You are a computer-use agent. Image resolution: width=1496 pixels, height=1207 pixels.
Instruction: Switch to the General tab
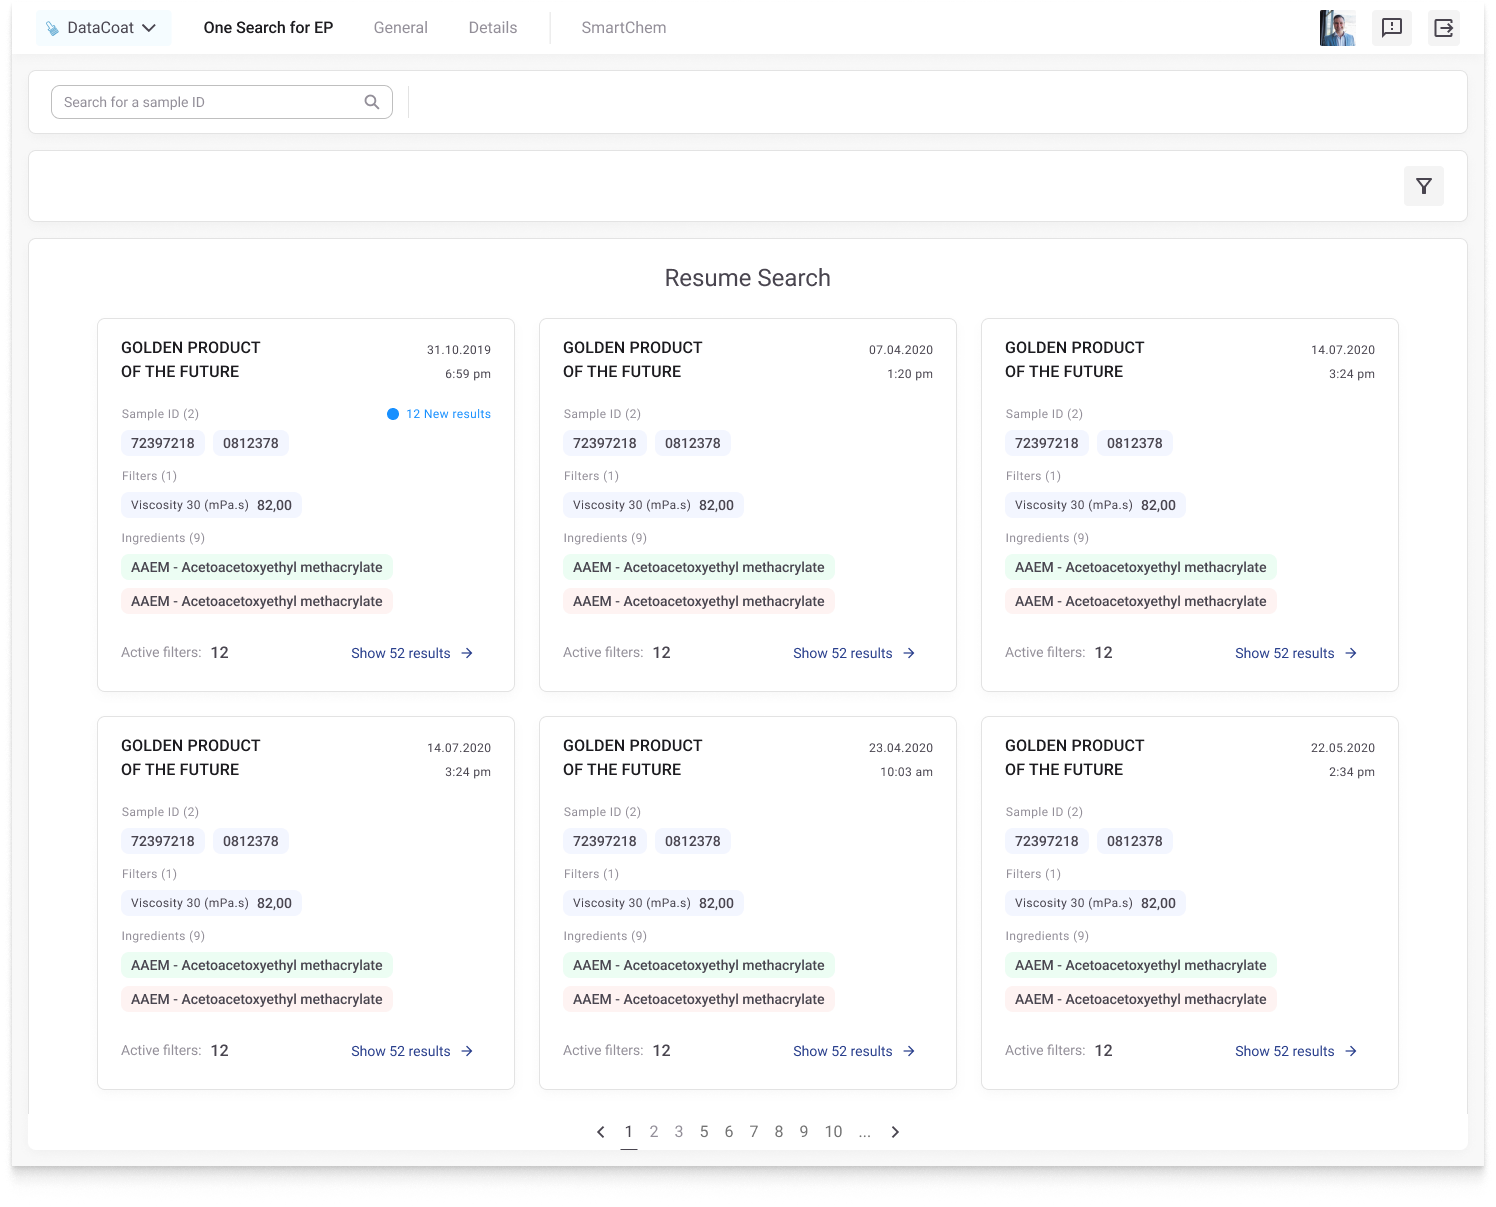pyautogui.click(x=400, y=28)
